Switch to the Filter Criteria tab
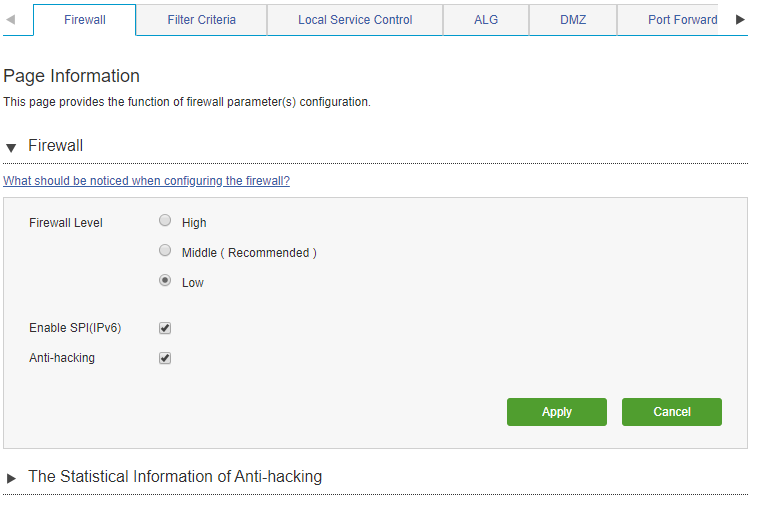 point(201,20)
